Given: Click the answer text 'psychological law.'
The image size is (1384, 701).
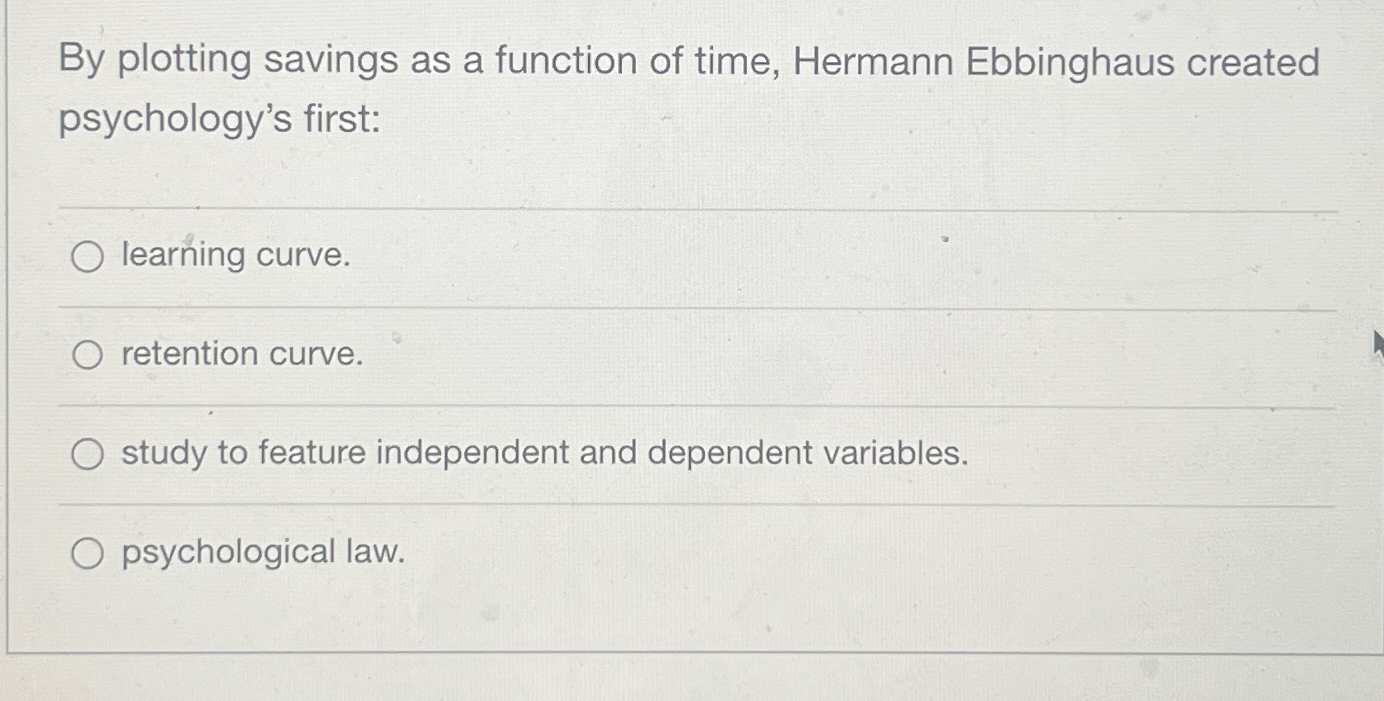Looking at the screenshot, I should pyautogui.click(x=261, y=553).
